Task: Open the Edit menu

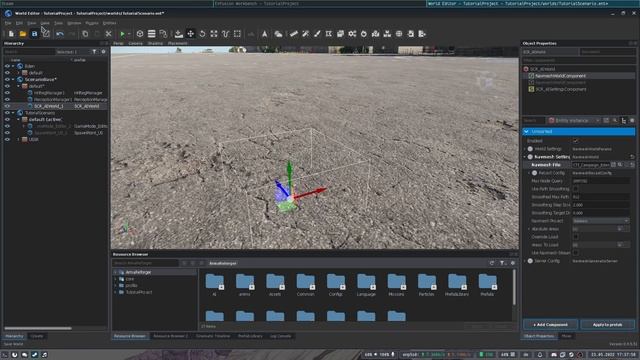Action: pyautogui.click(x=19, y=23)
